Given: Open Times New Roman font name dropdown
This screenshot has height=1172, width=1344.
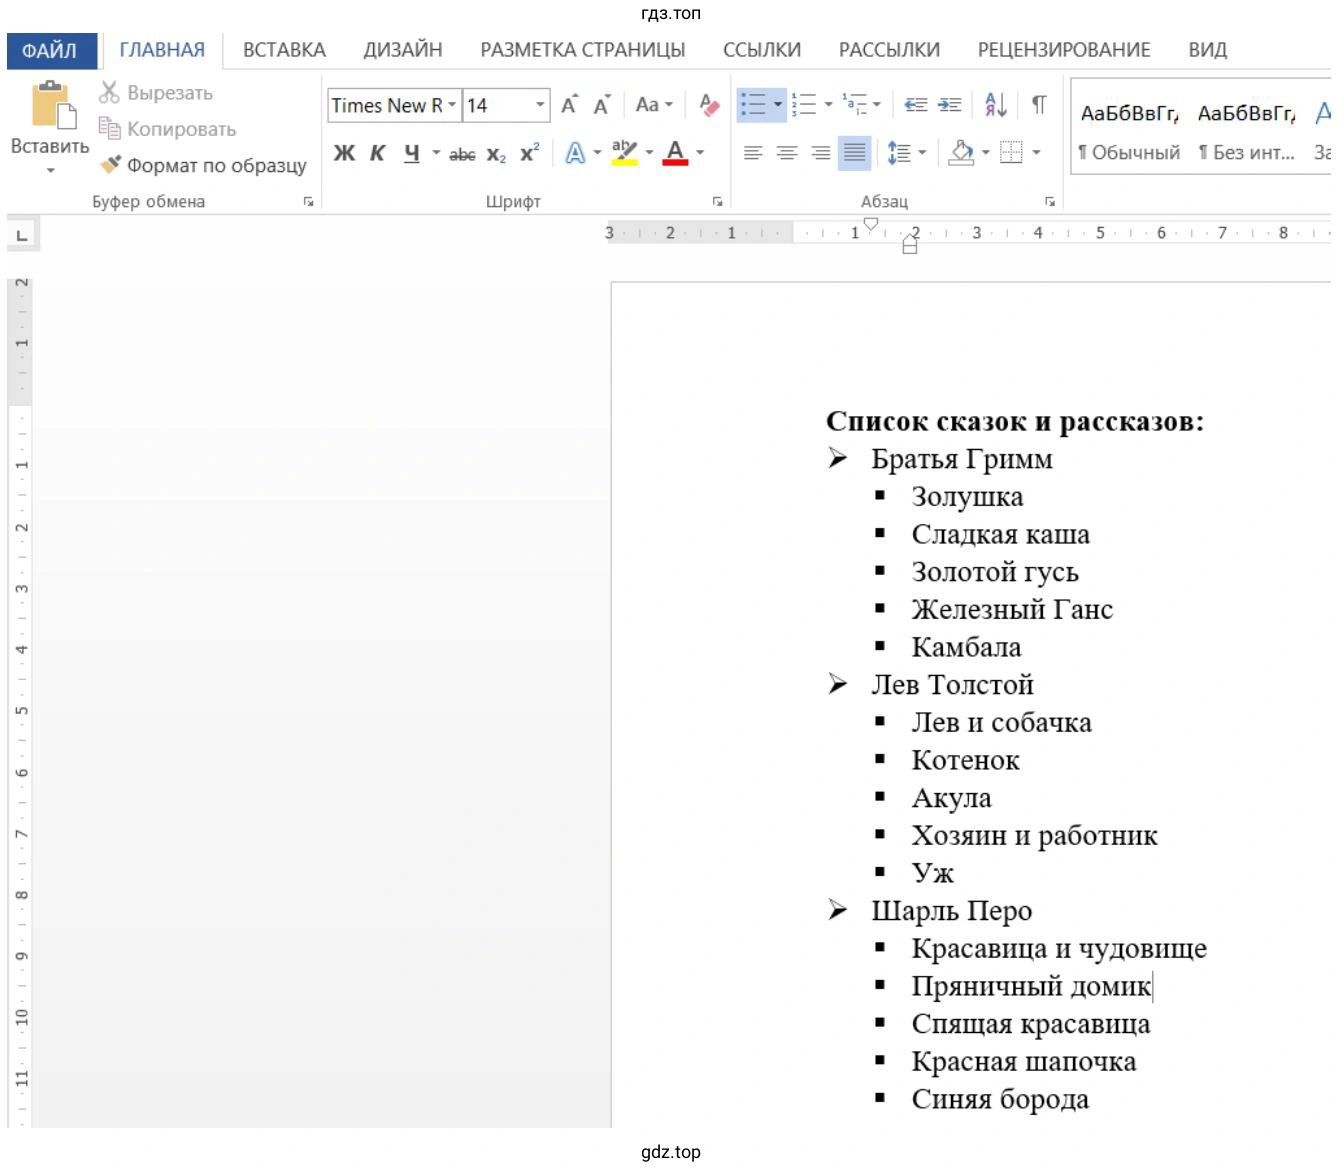Looking at the screenshot, I should pos(452,105).
